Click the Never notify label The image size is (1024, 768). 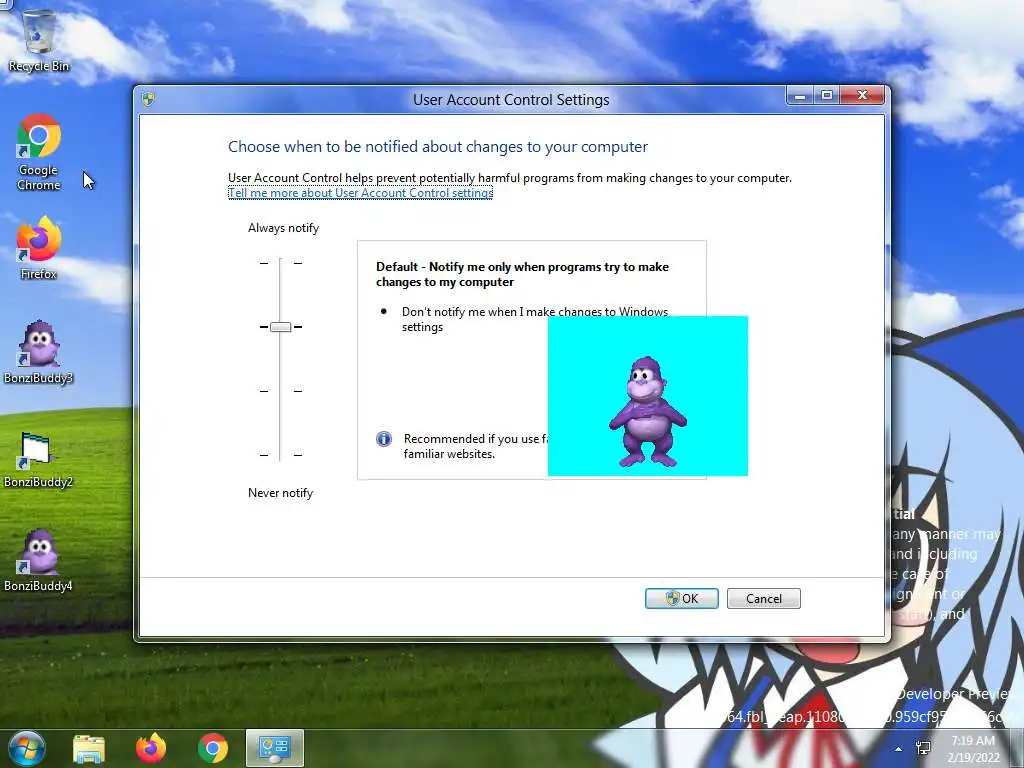pyautogui.click(x=280, y=493)
